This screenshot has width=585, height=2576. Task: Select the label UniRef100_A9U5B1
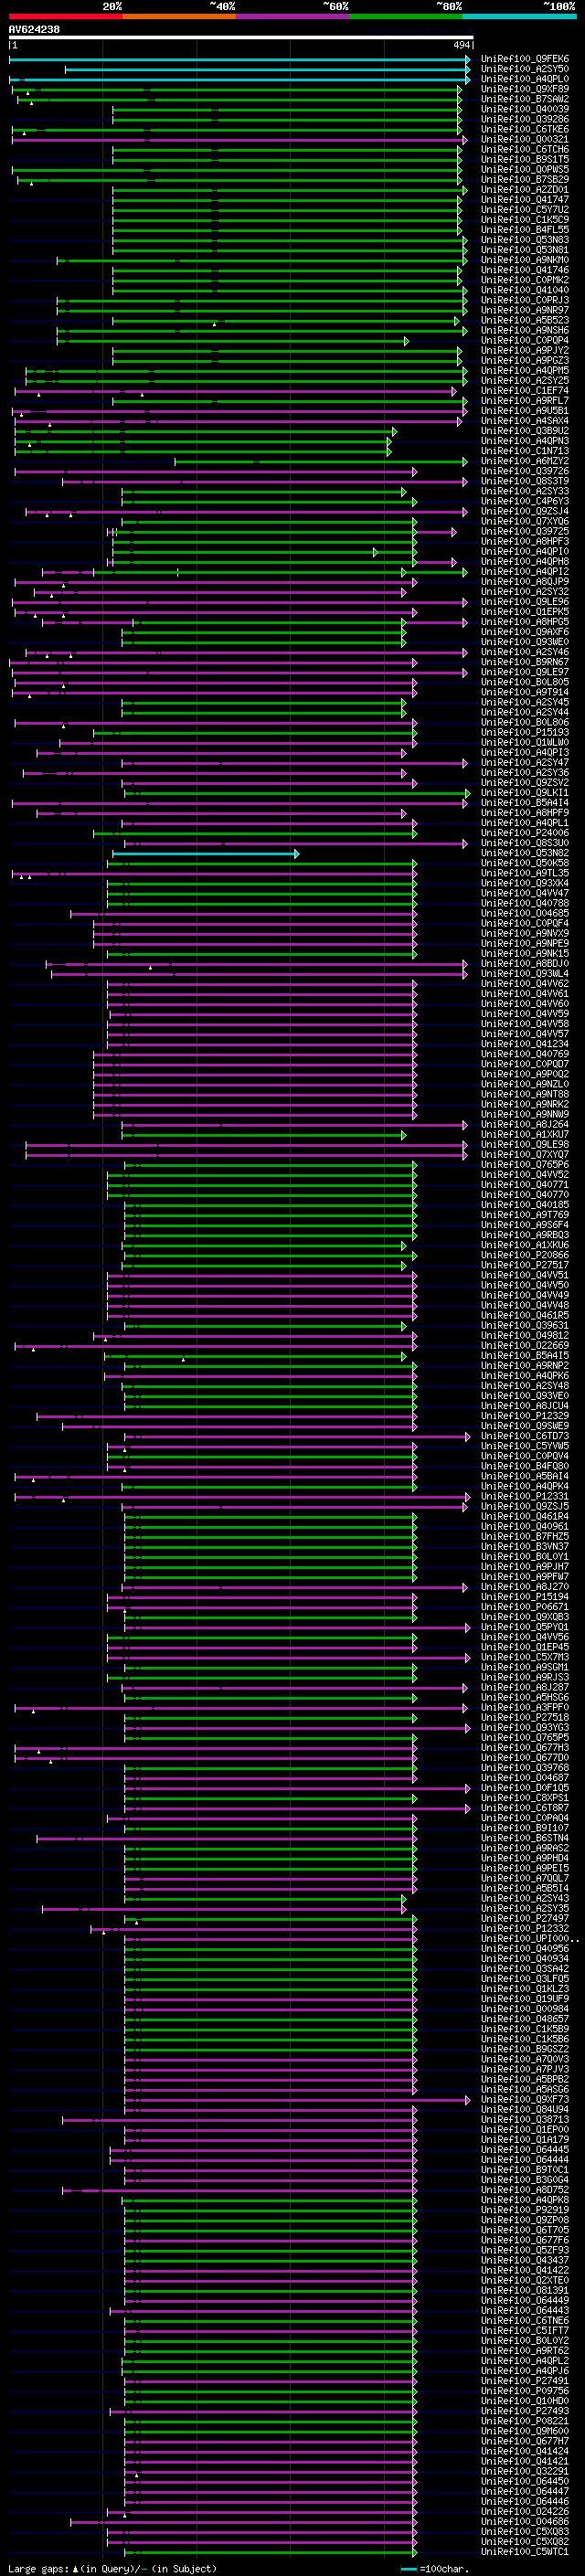pos(525,411)
